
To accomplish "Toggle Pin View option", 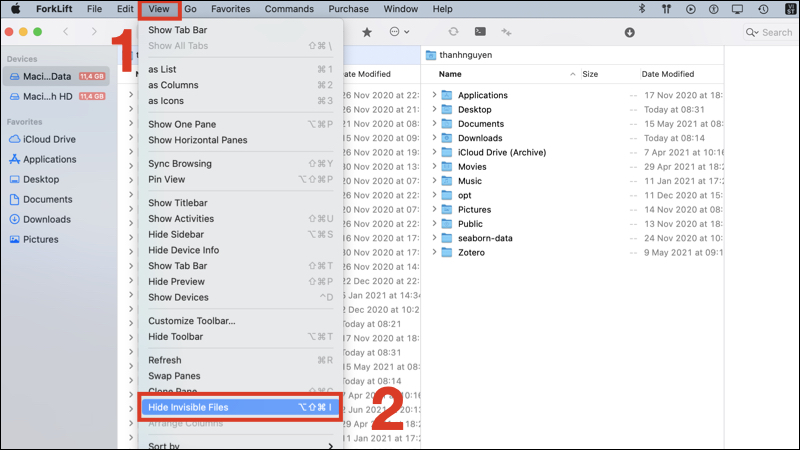I will 240,180.
